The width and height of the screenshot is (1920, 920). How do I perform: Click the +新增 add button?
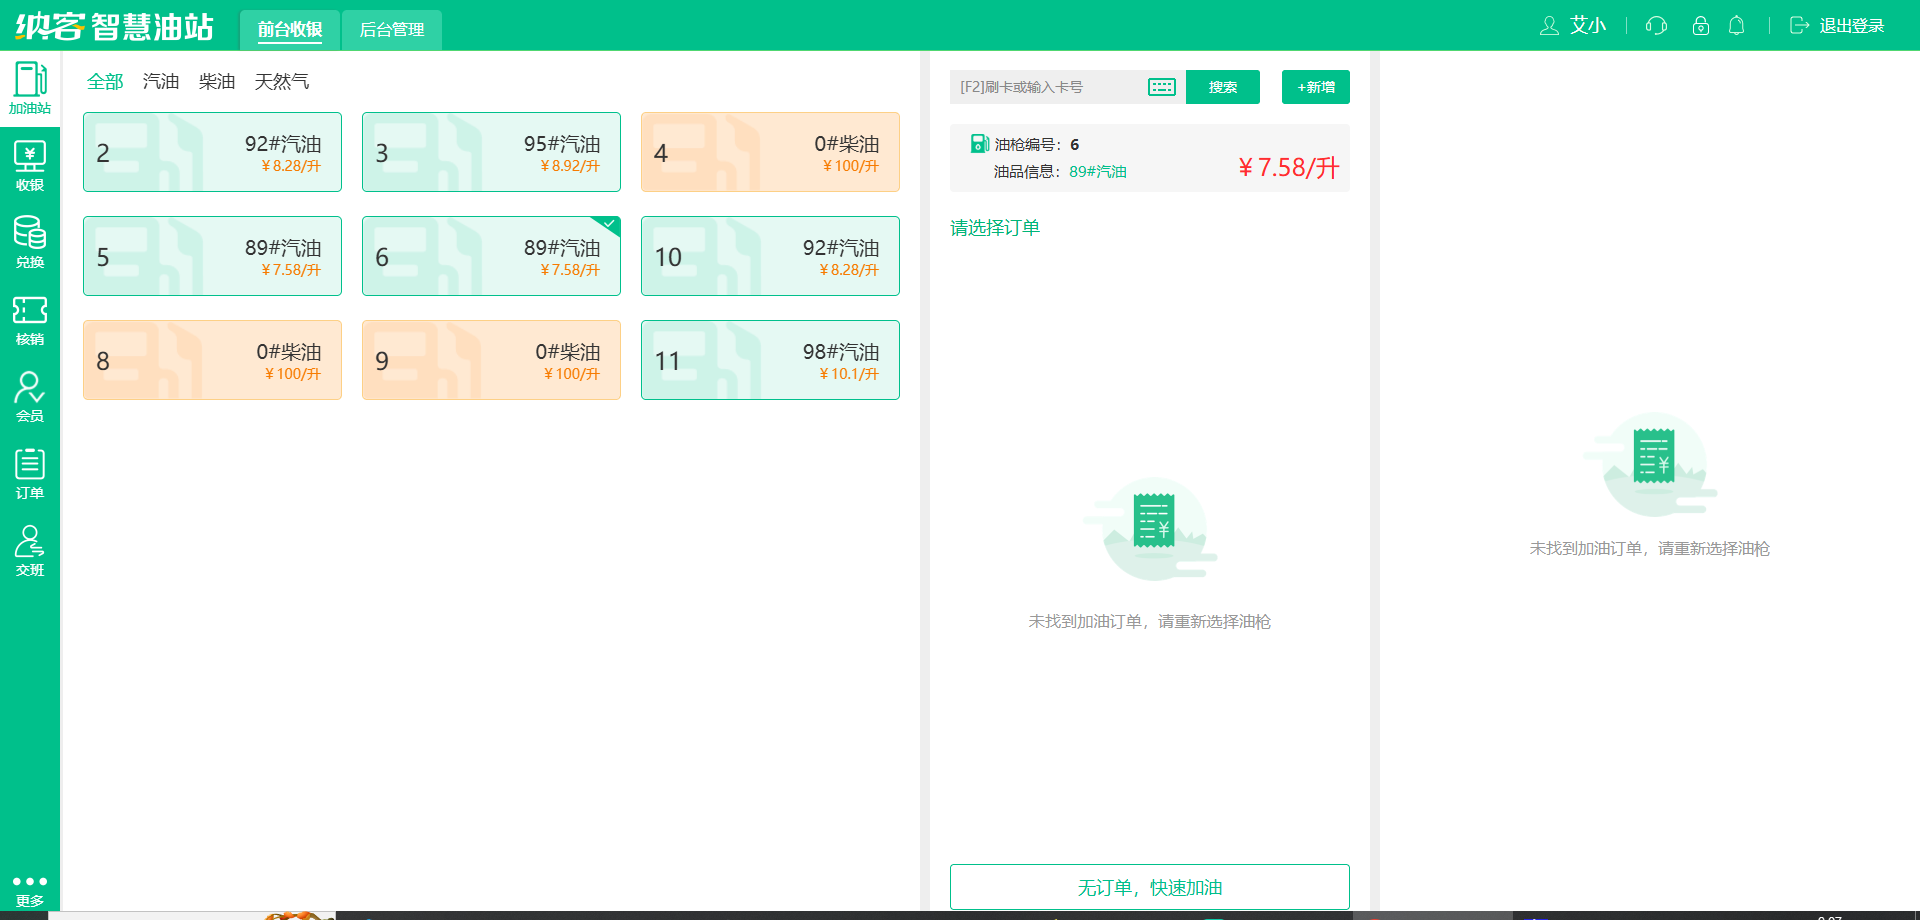pos(1316,87)
